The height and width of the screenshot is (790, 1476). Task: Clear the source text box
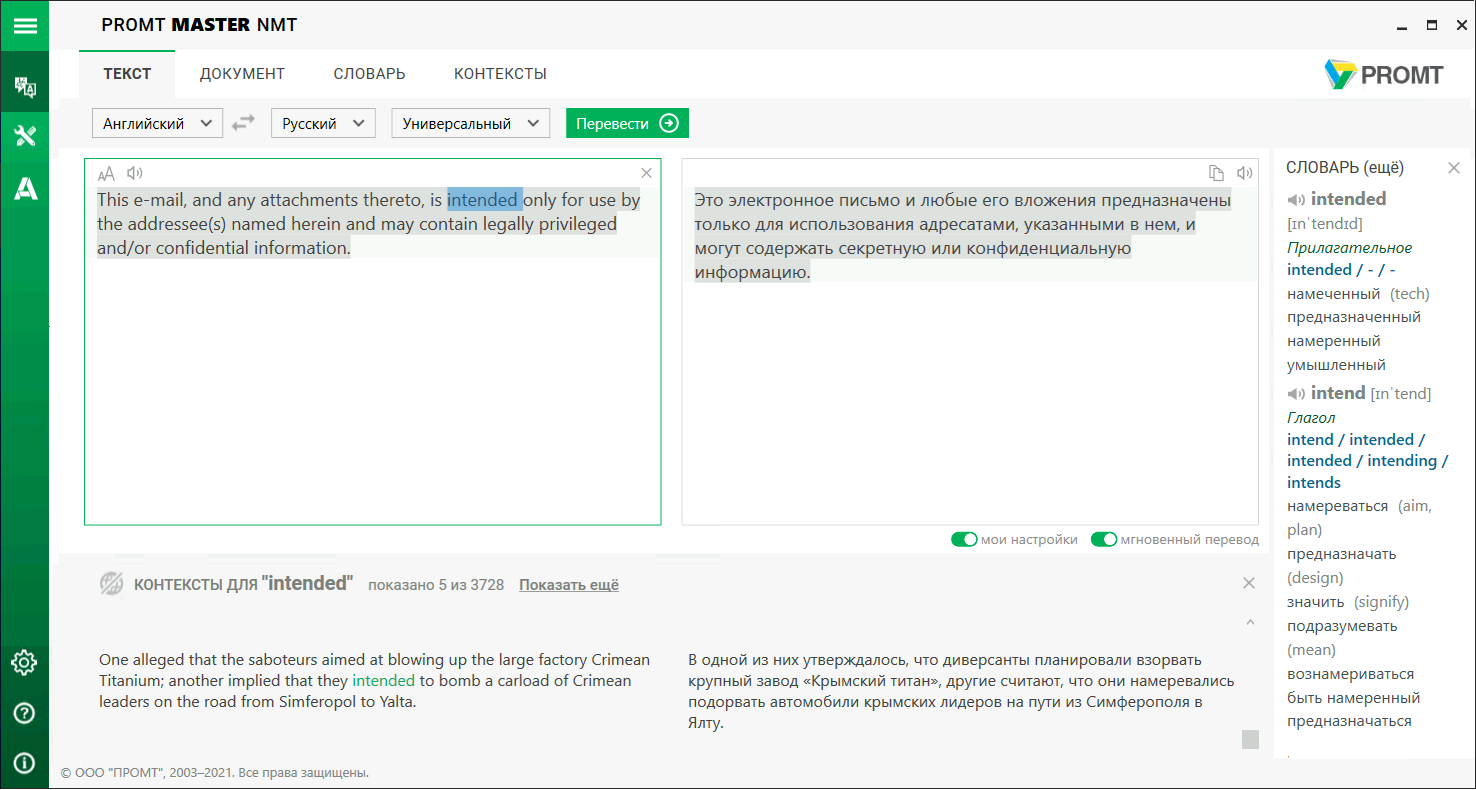click(x=646, y=173)
